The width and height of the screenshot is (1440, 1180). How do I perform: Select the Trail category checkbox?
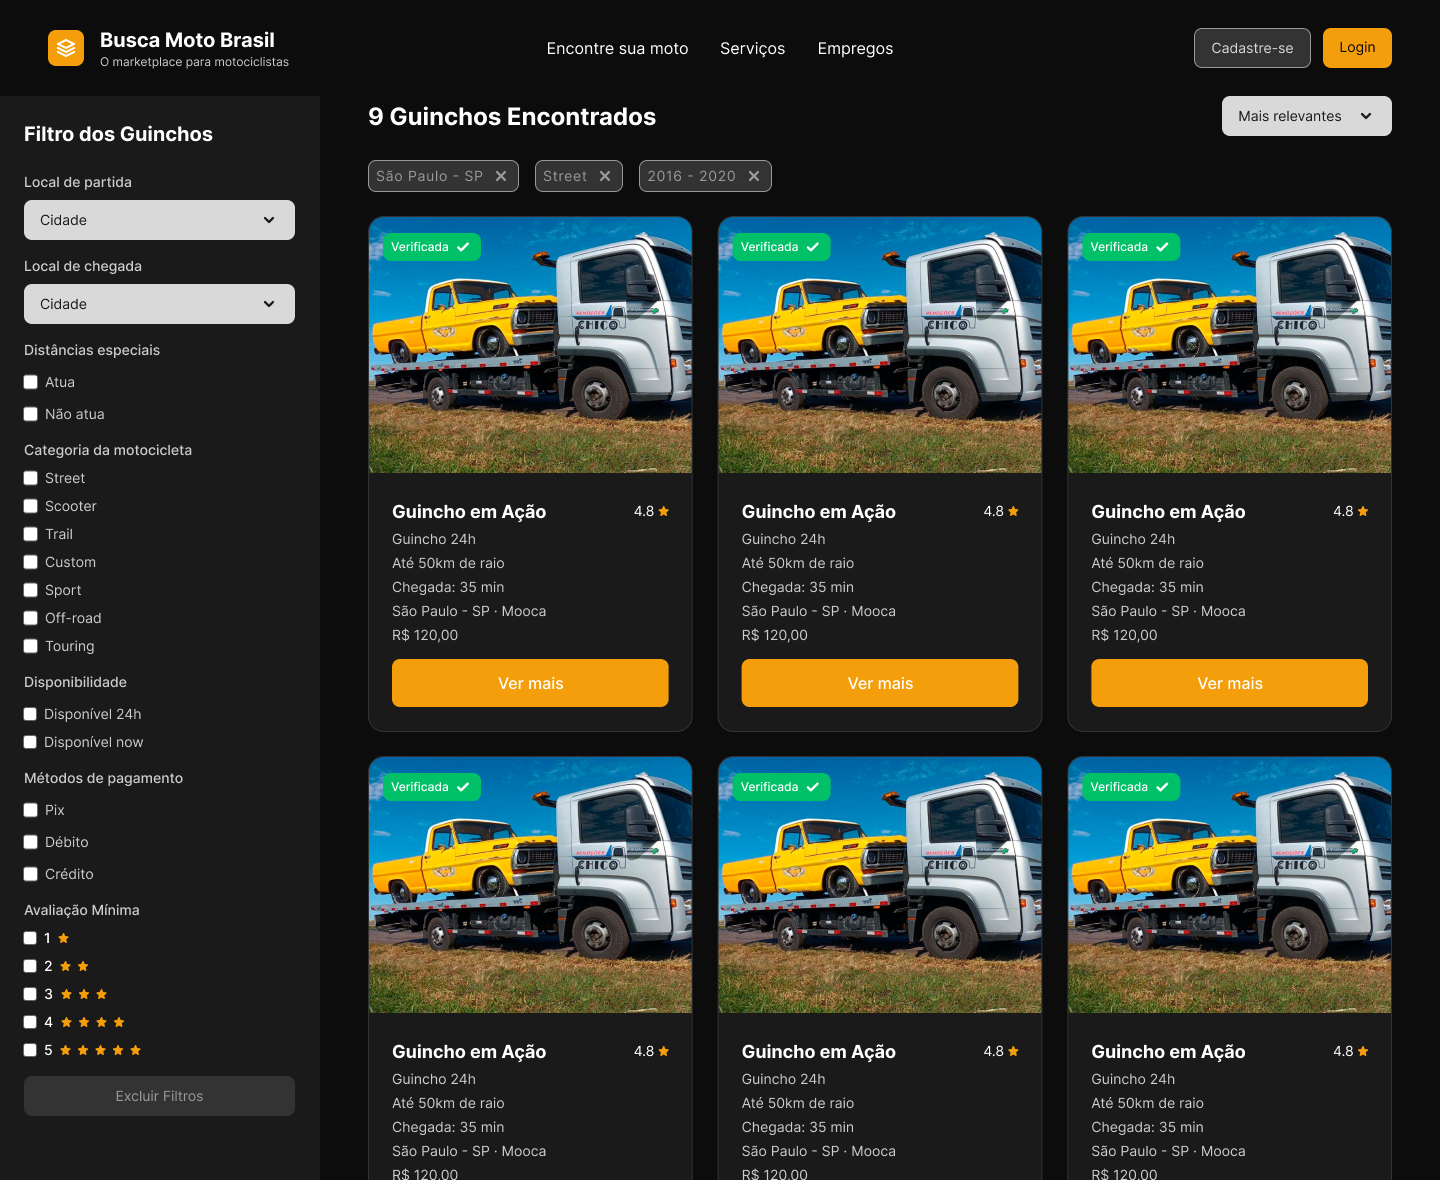(31, 534)
